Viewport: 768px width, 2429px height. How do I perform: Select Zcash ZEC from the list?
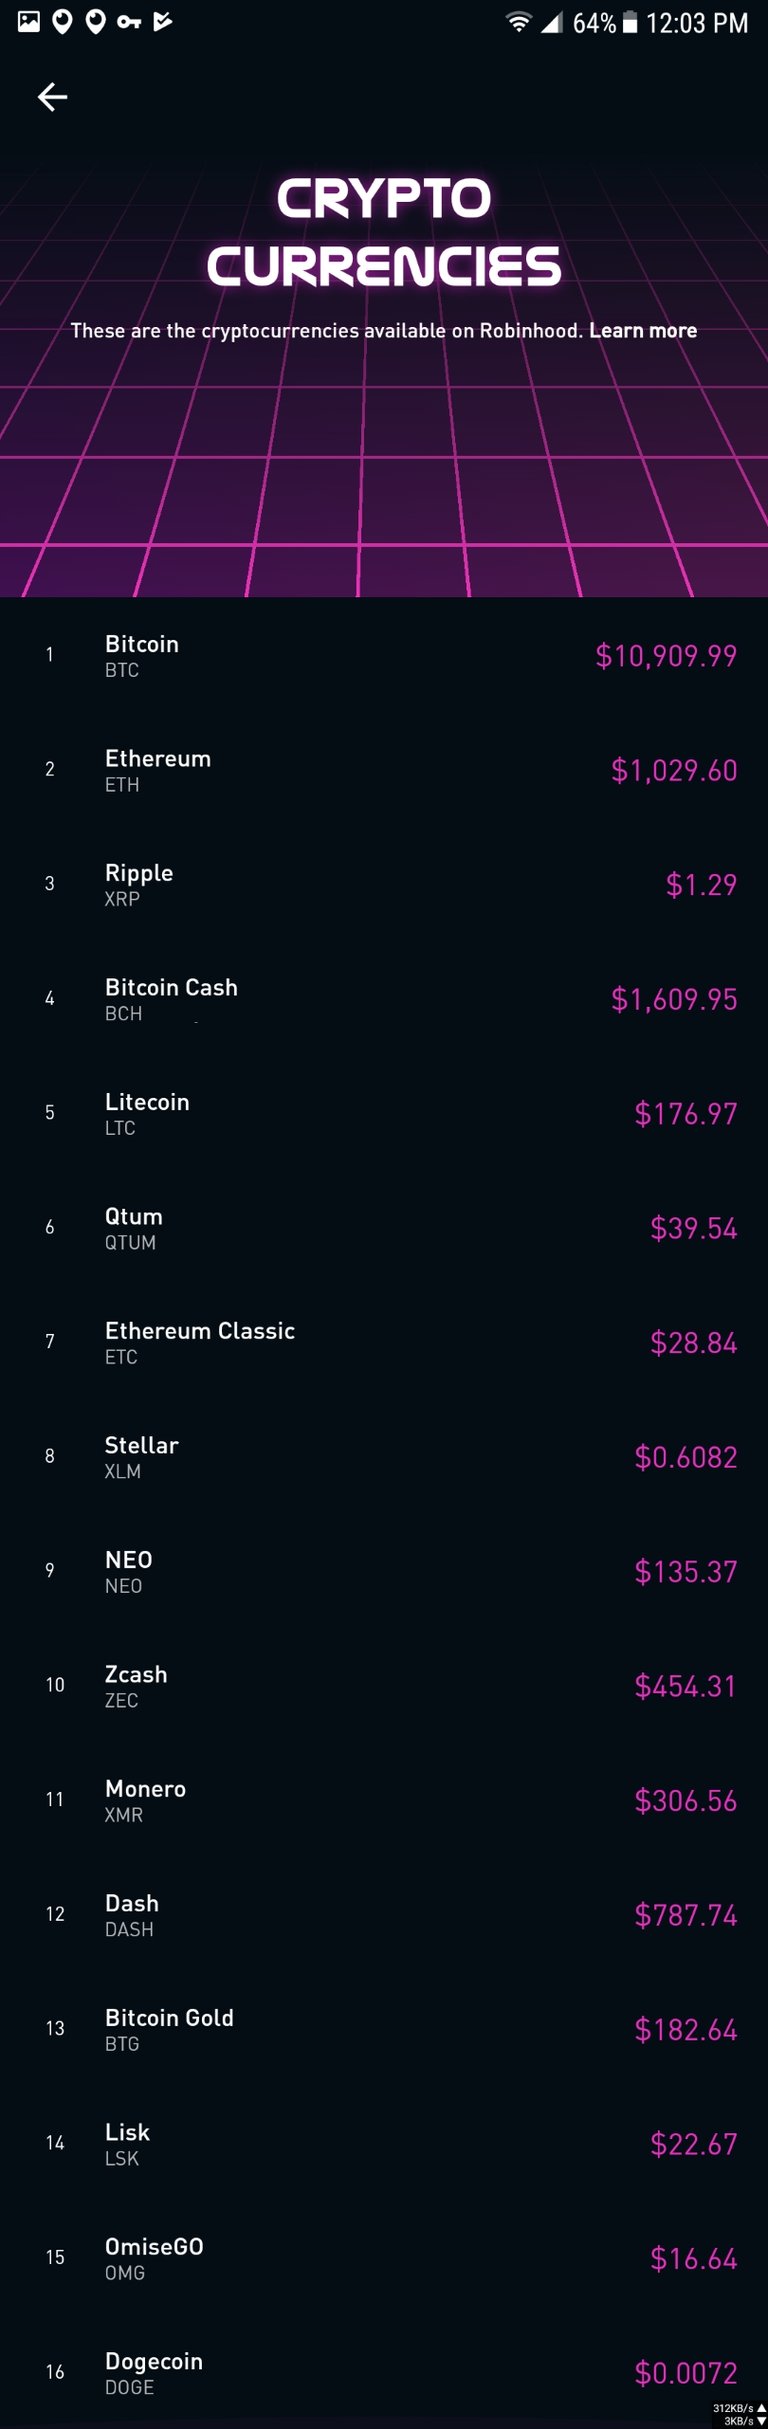[384, 1686]
